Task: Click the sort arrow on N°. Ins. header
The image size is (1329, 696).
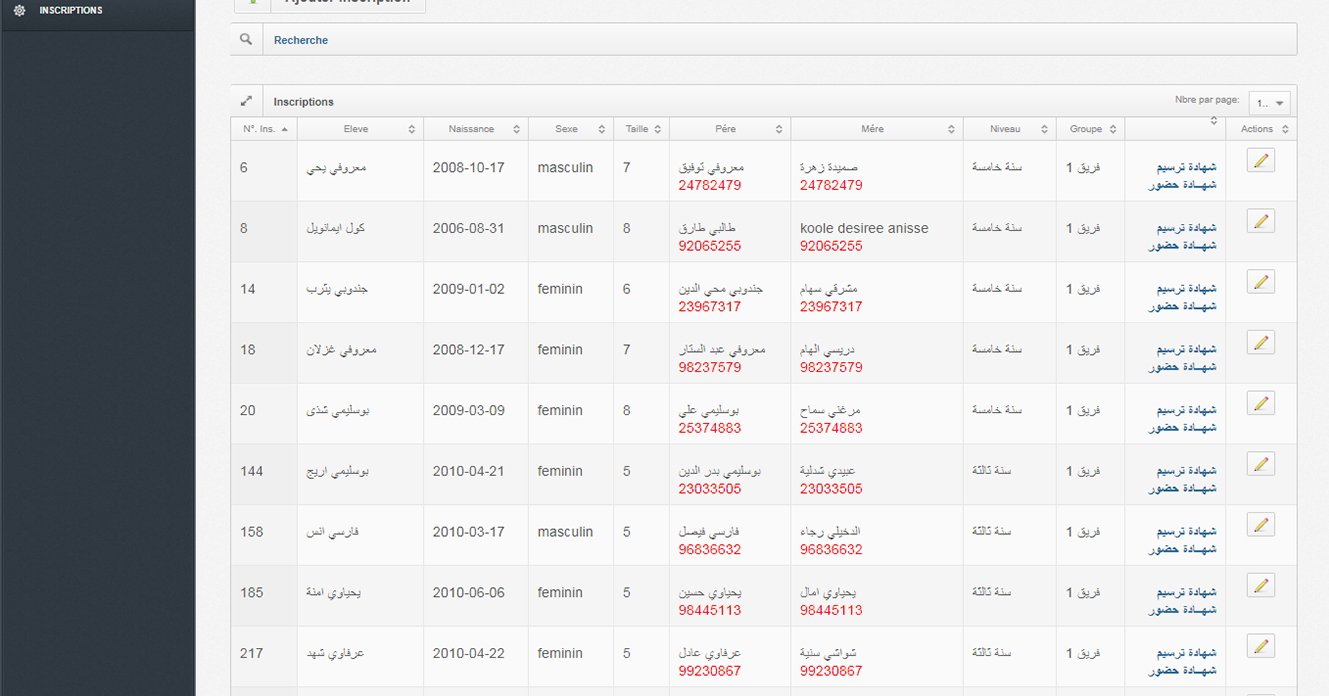Action: click(285, 129)
